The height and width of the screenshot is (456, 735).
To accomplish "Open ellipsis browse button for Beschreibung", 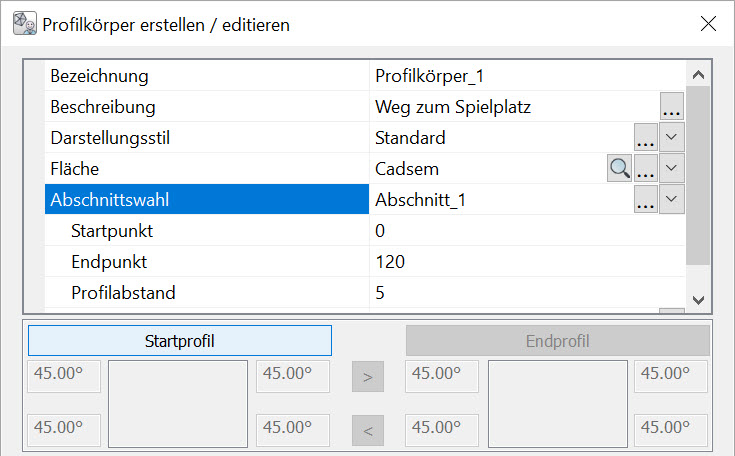I will pos(672,107).
